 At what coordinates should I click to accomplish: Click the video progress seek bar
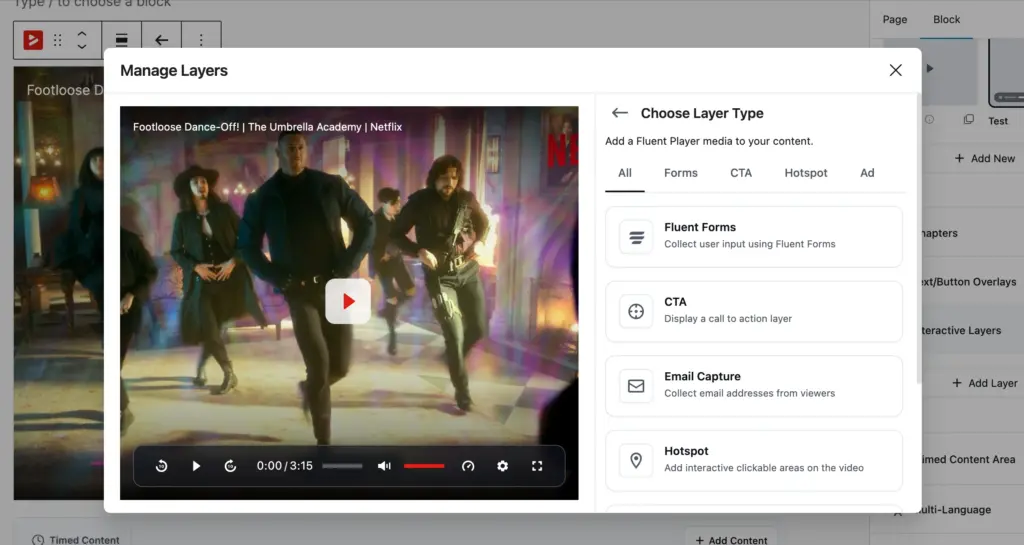click(342, 465)
